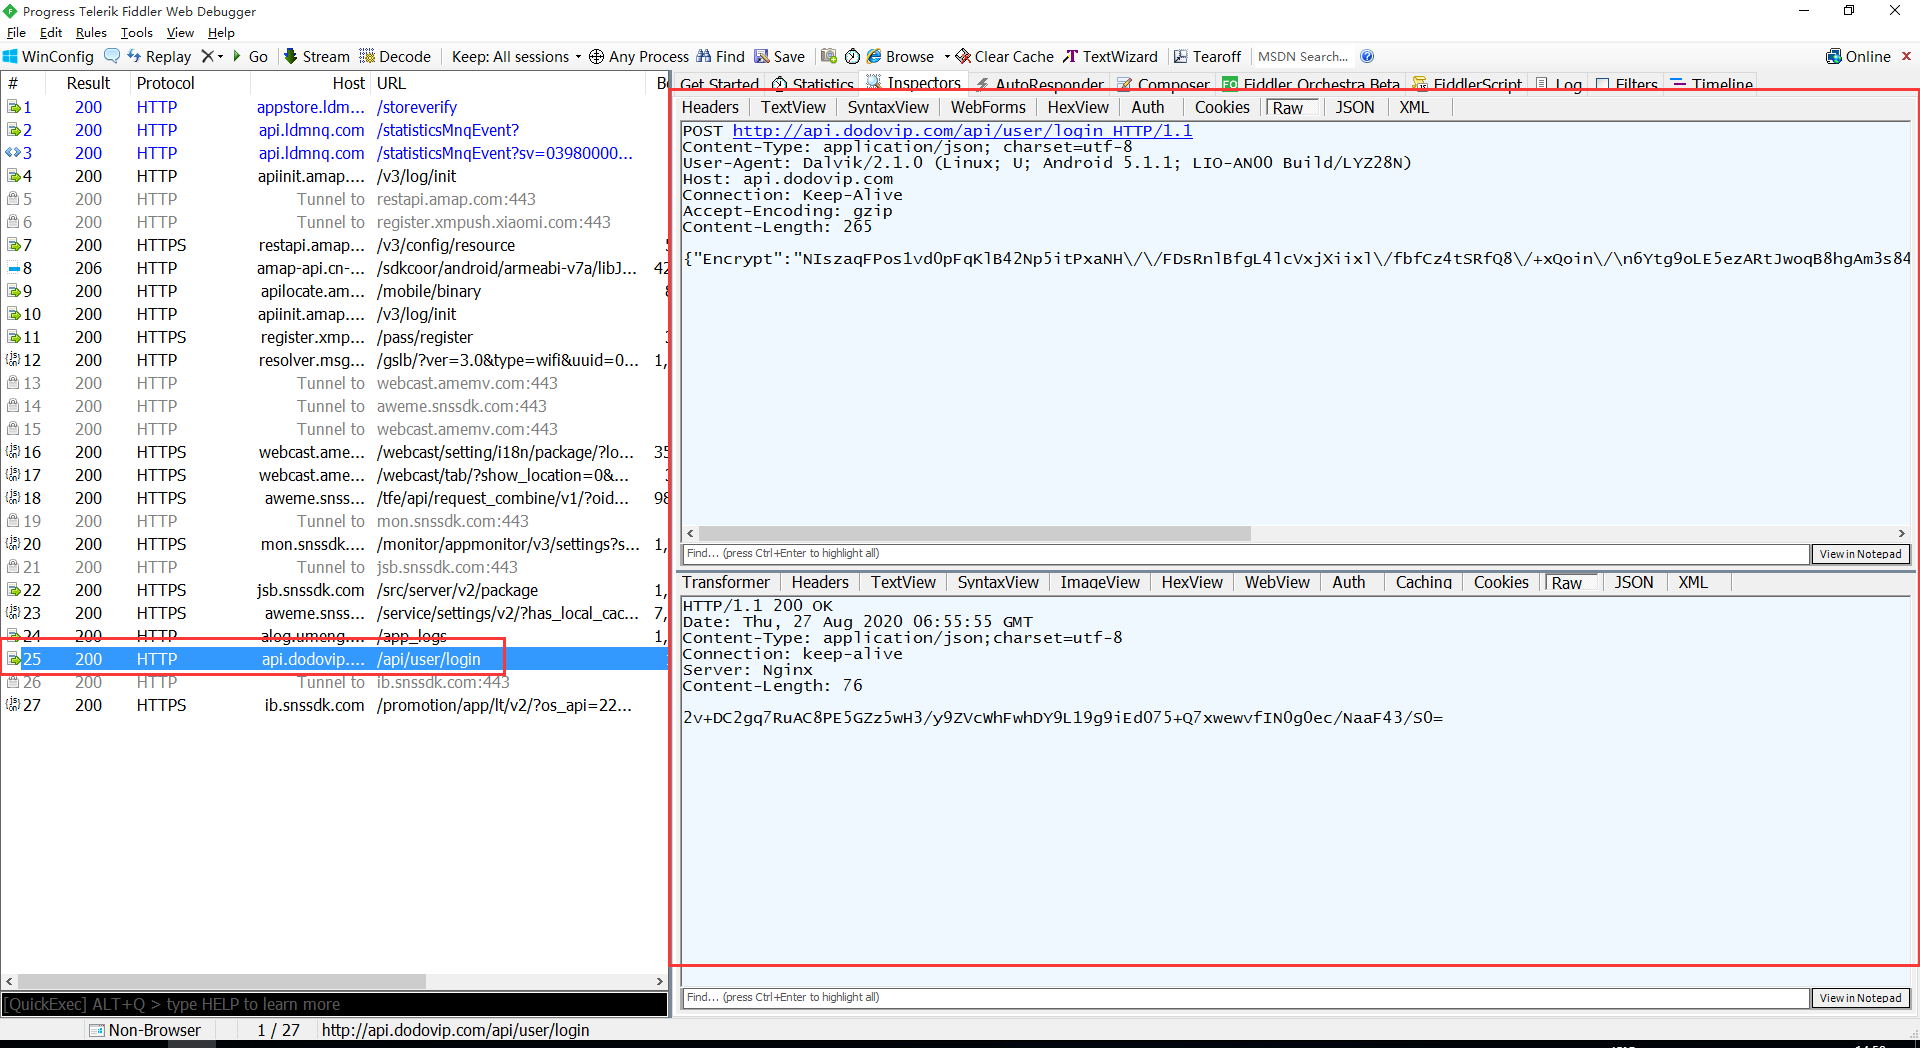This screenshot has width=1920, height=1048.
Task: Click response pane View in Notepad button
Action: (x=1860, y=998)
